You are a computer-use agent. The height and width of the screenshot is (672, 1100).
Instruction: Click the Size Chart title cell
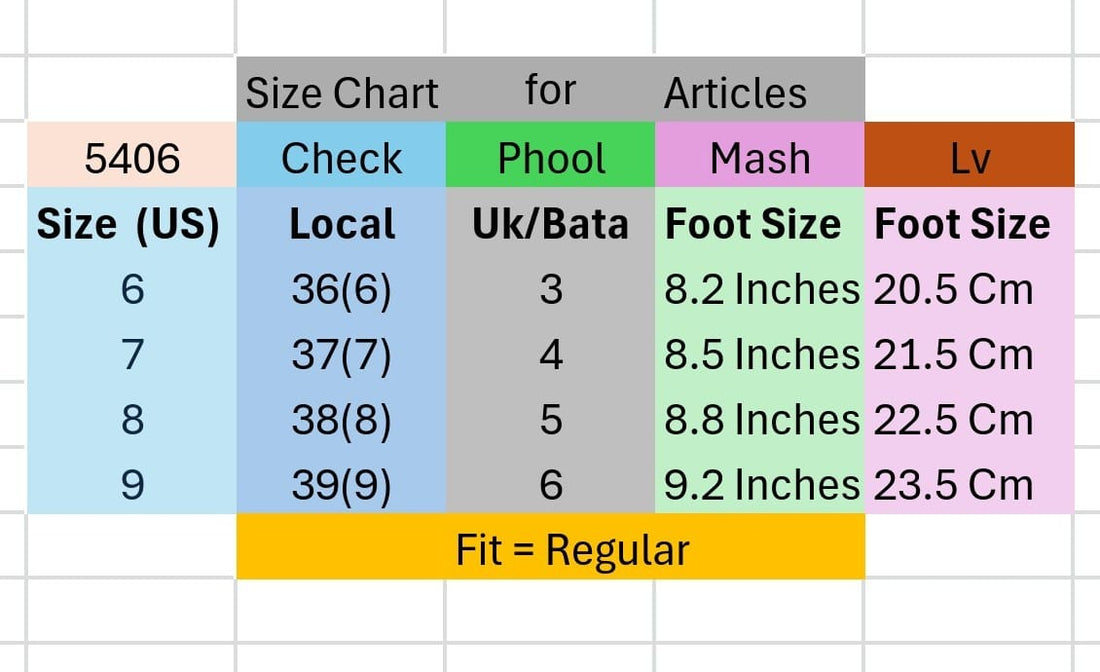pos(342,93)
